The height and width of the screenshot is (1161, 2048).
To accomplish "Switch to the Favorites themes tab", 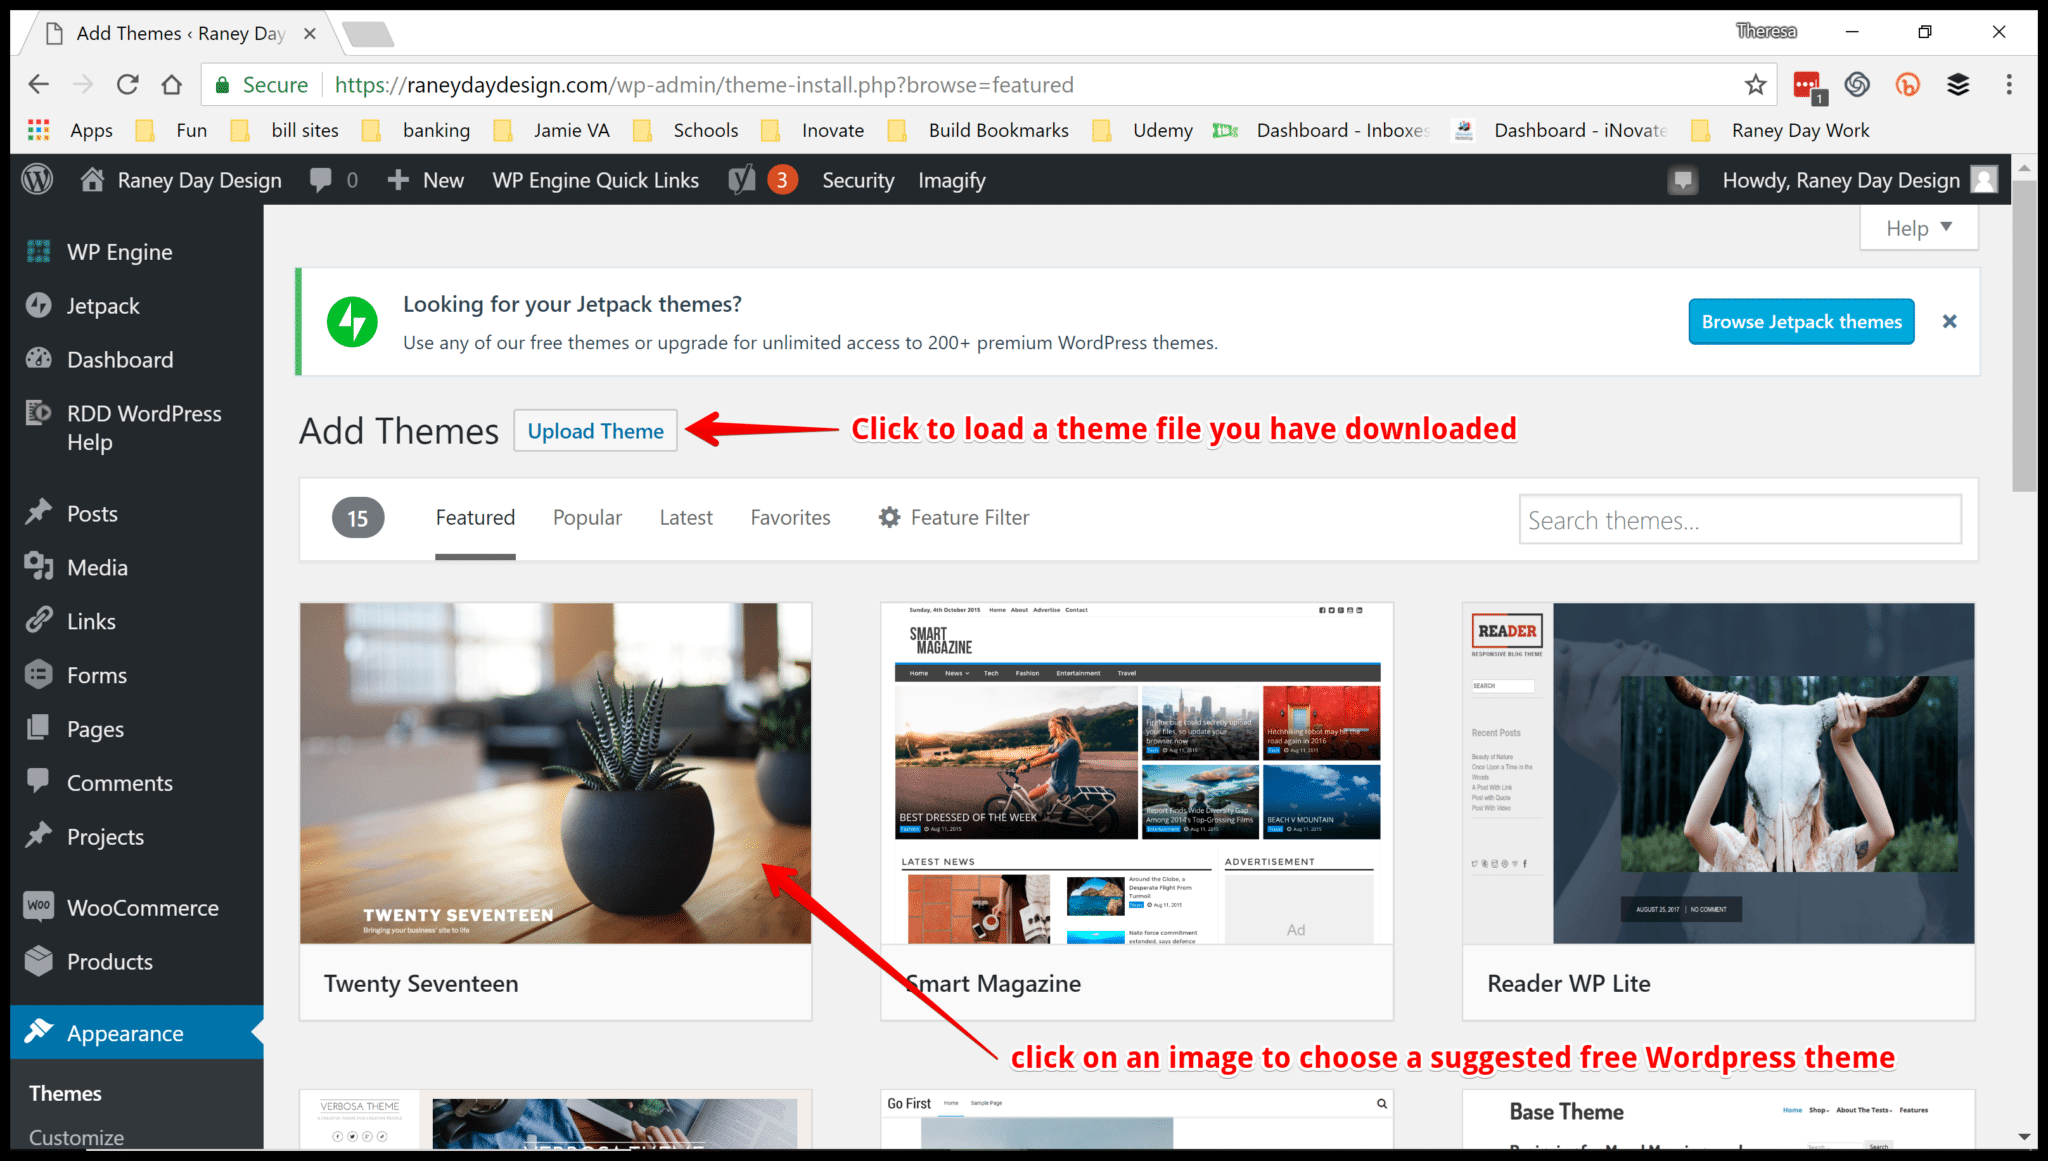I will 791,517.
